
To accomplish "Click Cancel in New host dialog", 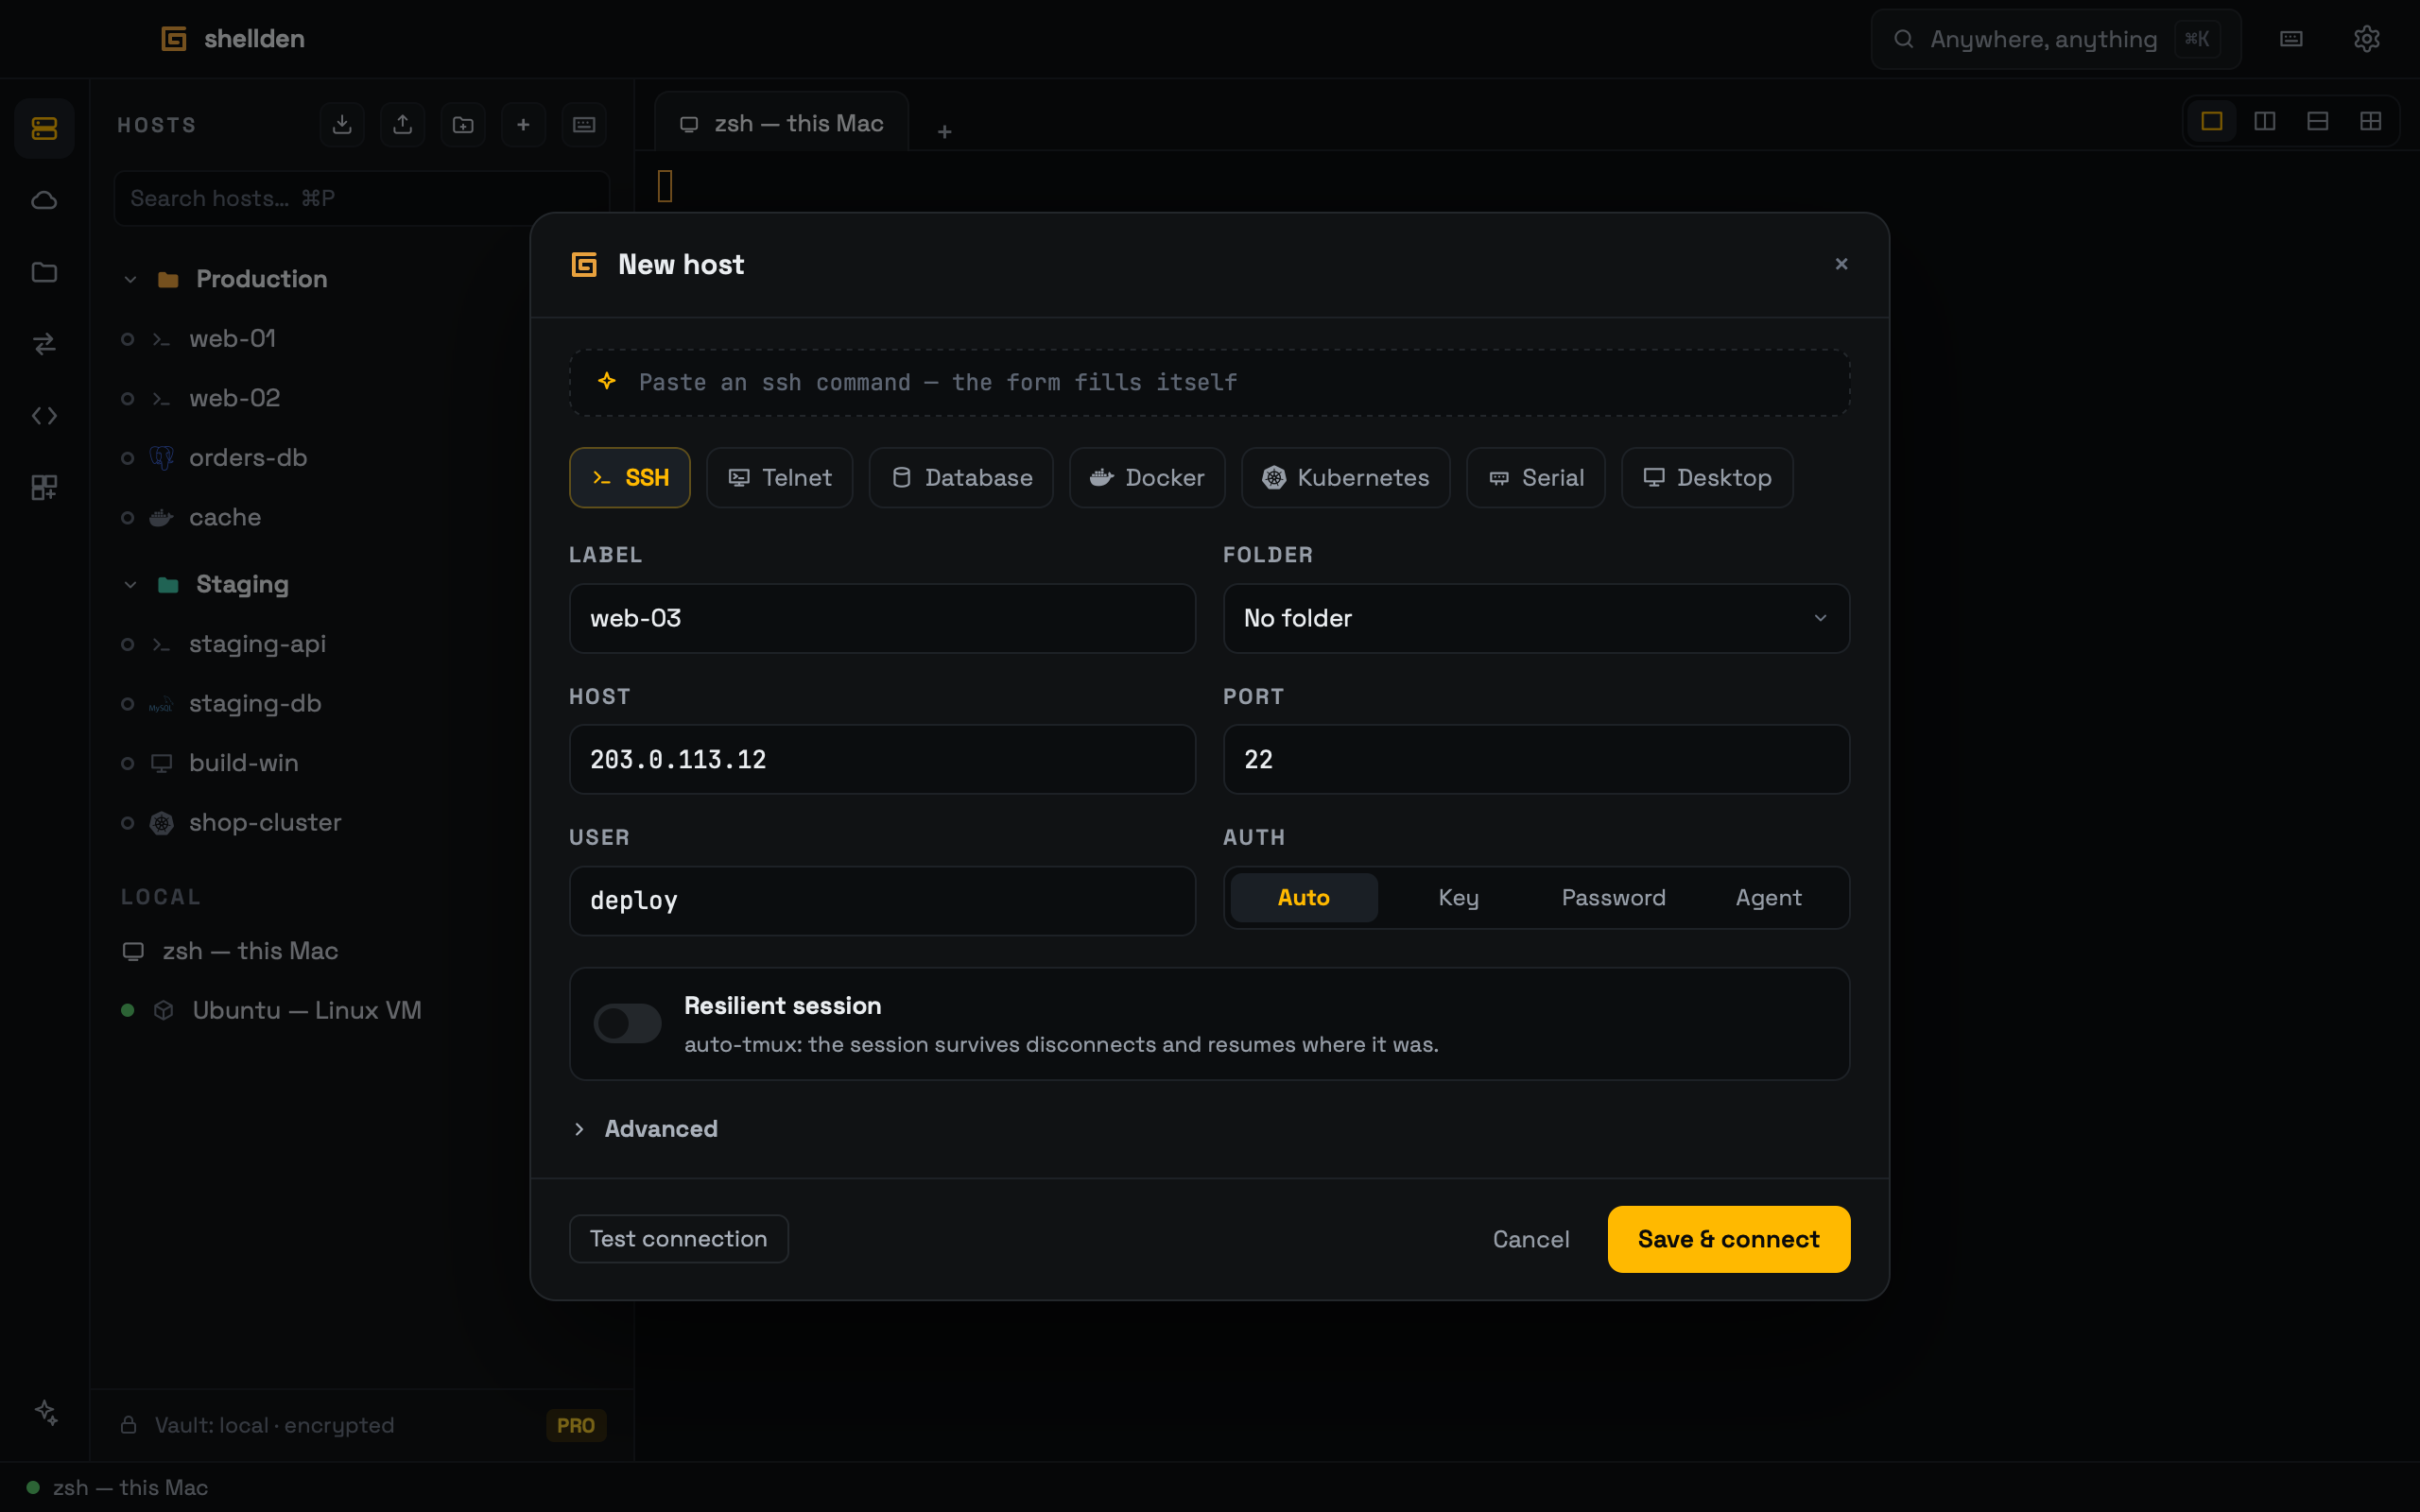I will point(1531,1239).
